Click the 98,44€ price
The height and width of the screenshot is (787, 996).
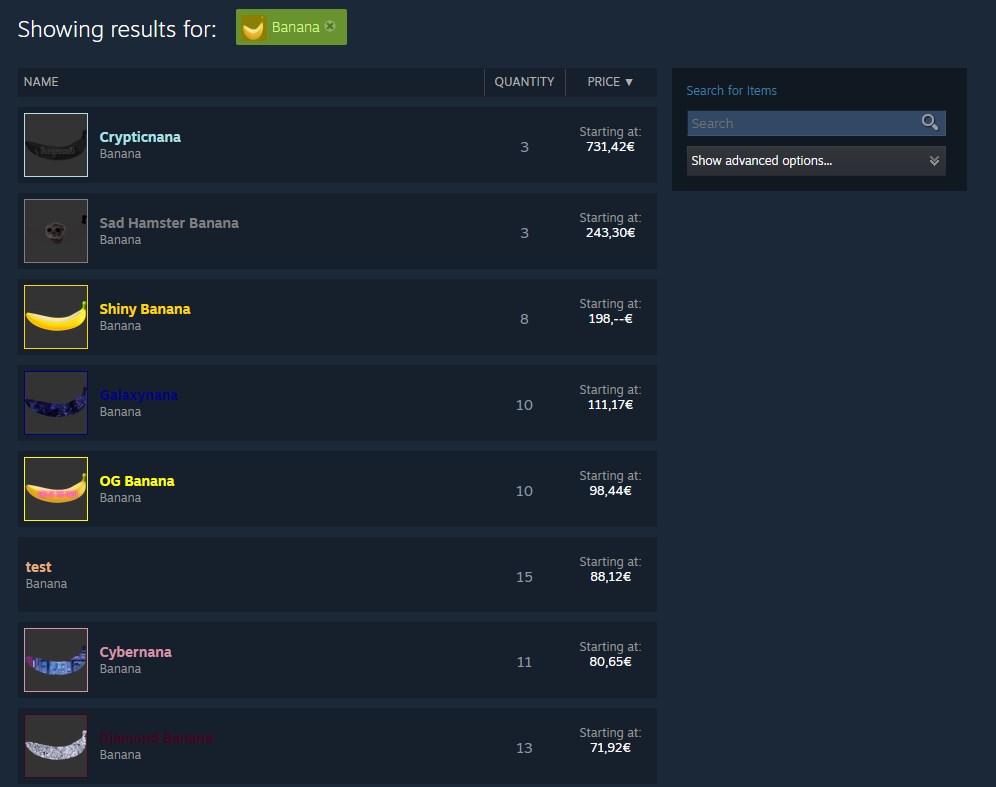pos(610,490)
